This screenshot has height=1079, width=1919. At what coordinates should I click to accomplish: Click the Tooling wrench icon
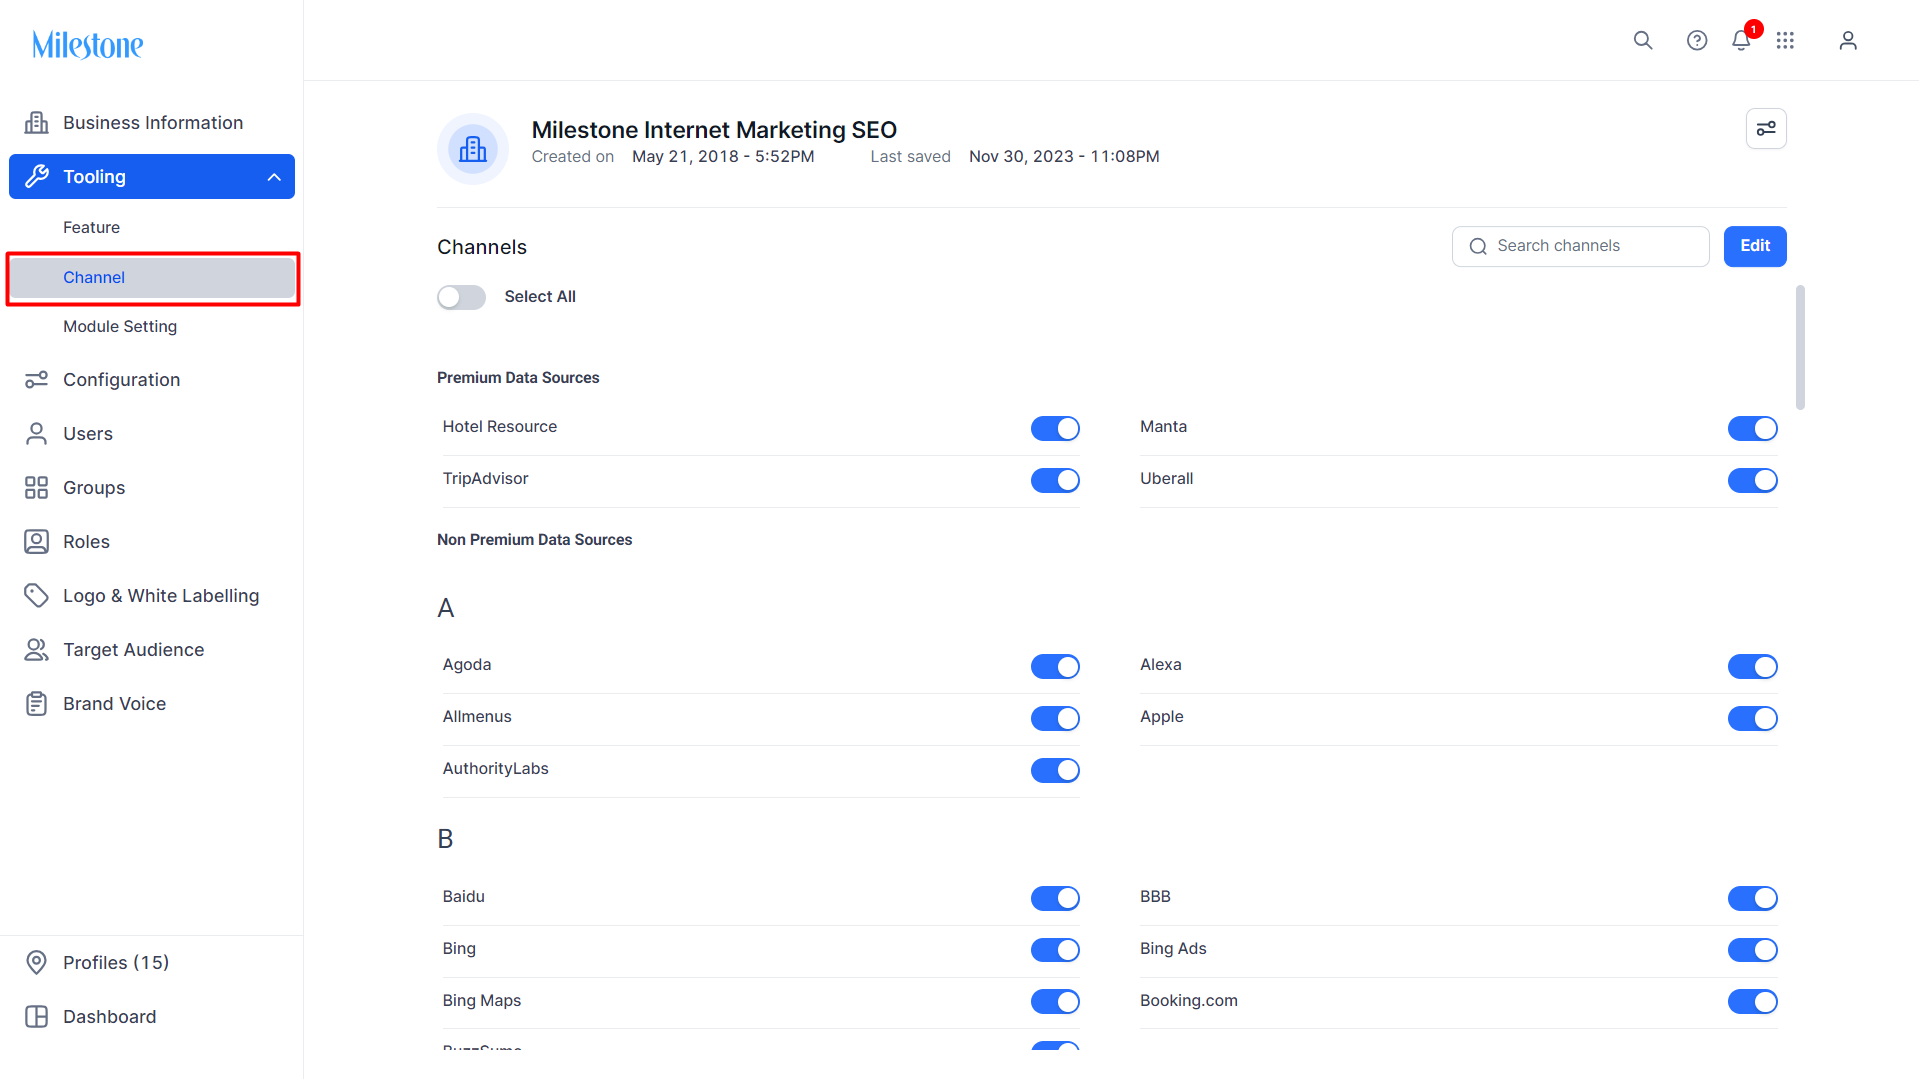pyautogui.click(x=36, y=176)
